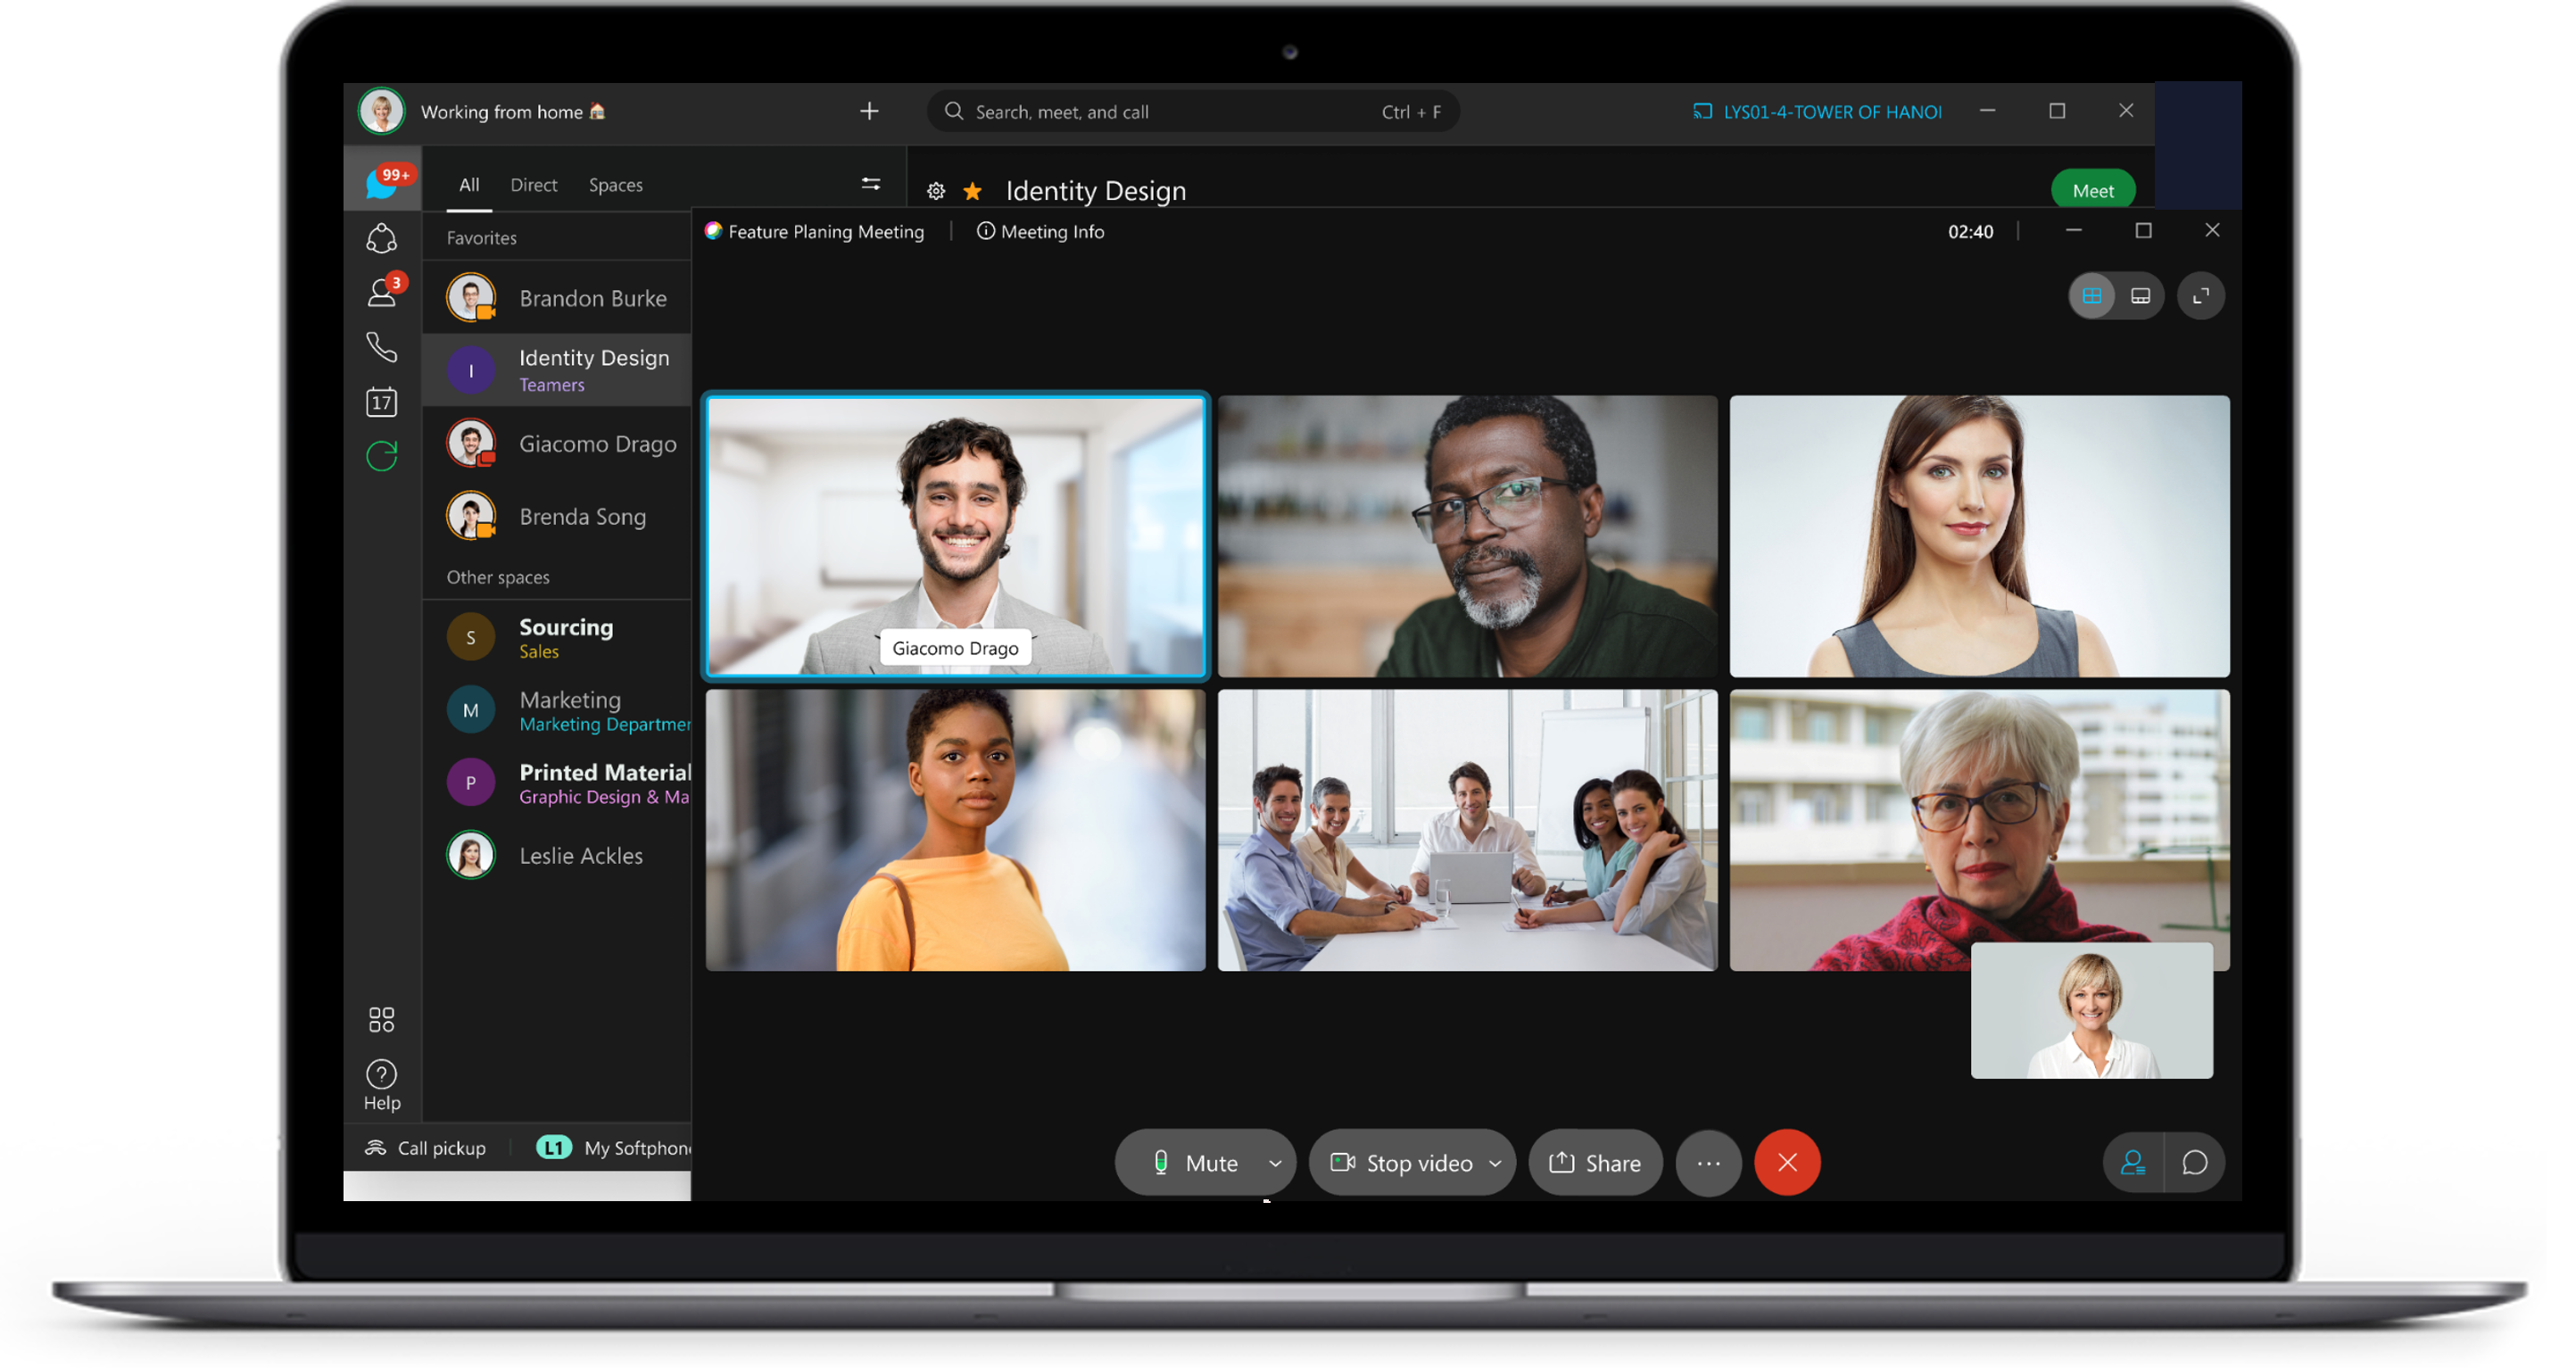Open settings gear next to Identity Design
This screenshot has width=2576, height=1368.
pos(936,190)
